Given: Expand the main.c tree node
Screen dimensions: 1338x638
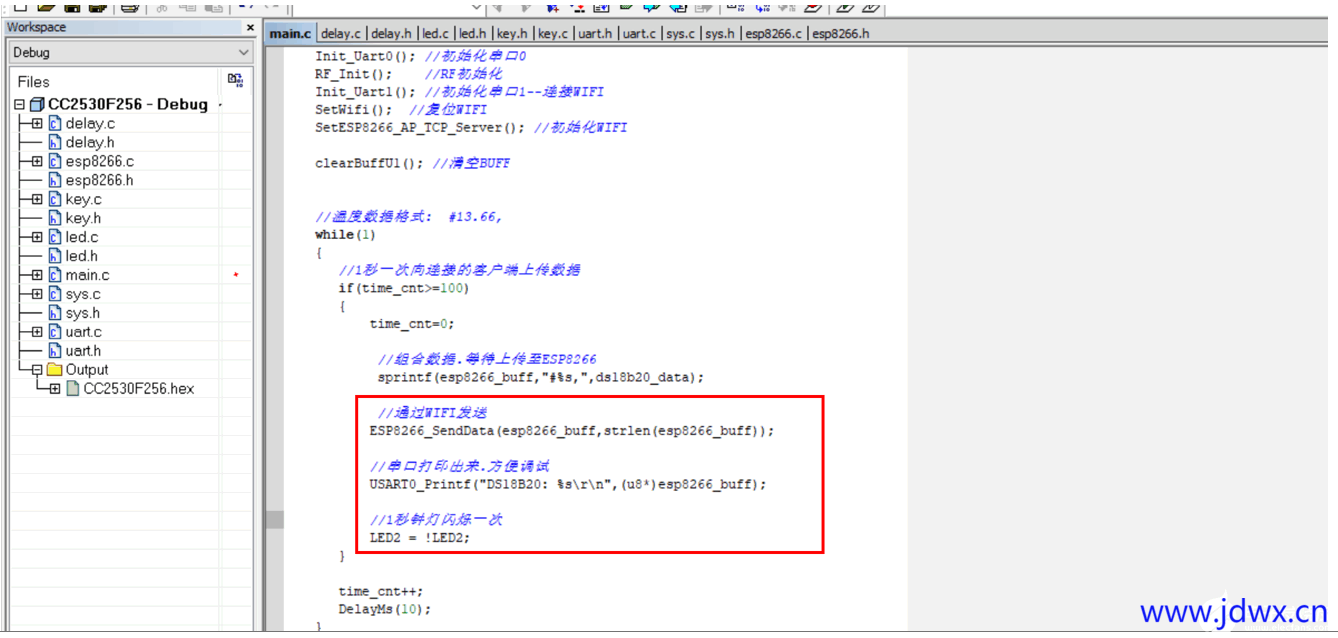Looking at the screenshot, I should pos(37,276).
